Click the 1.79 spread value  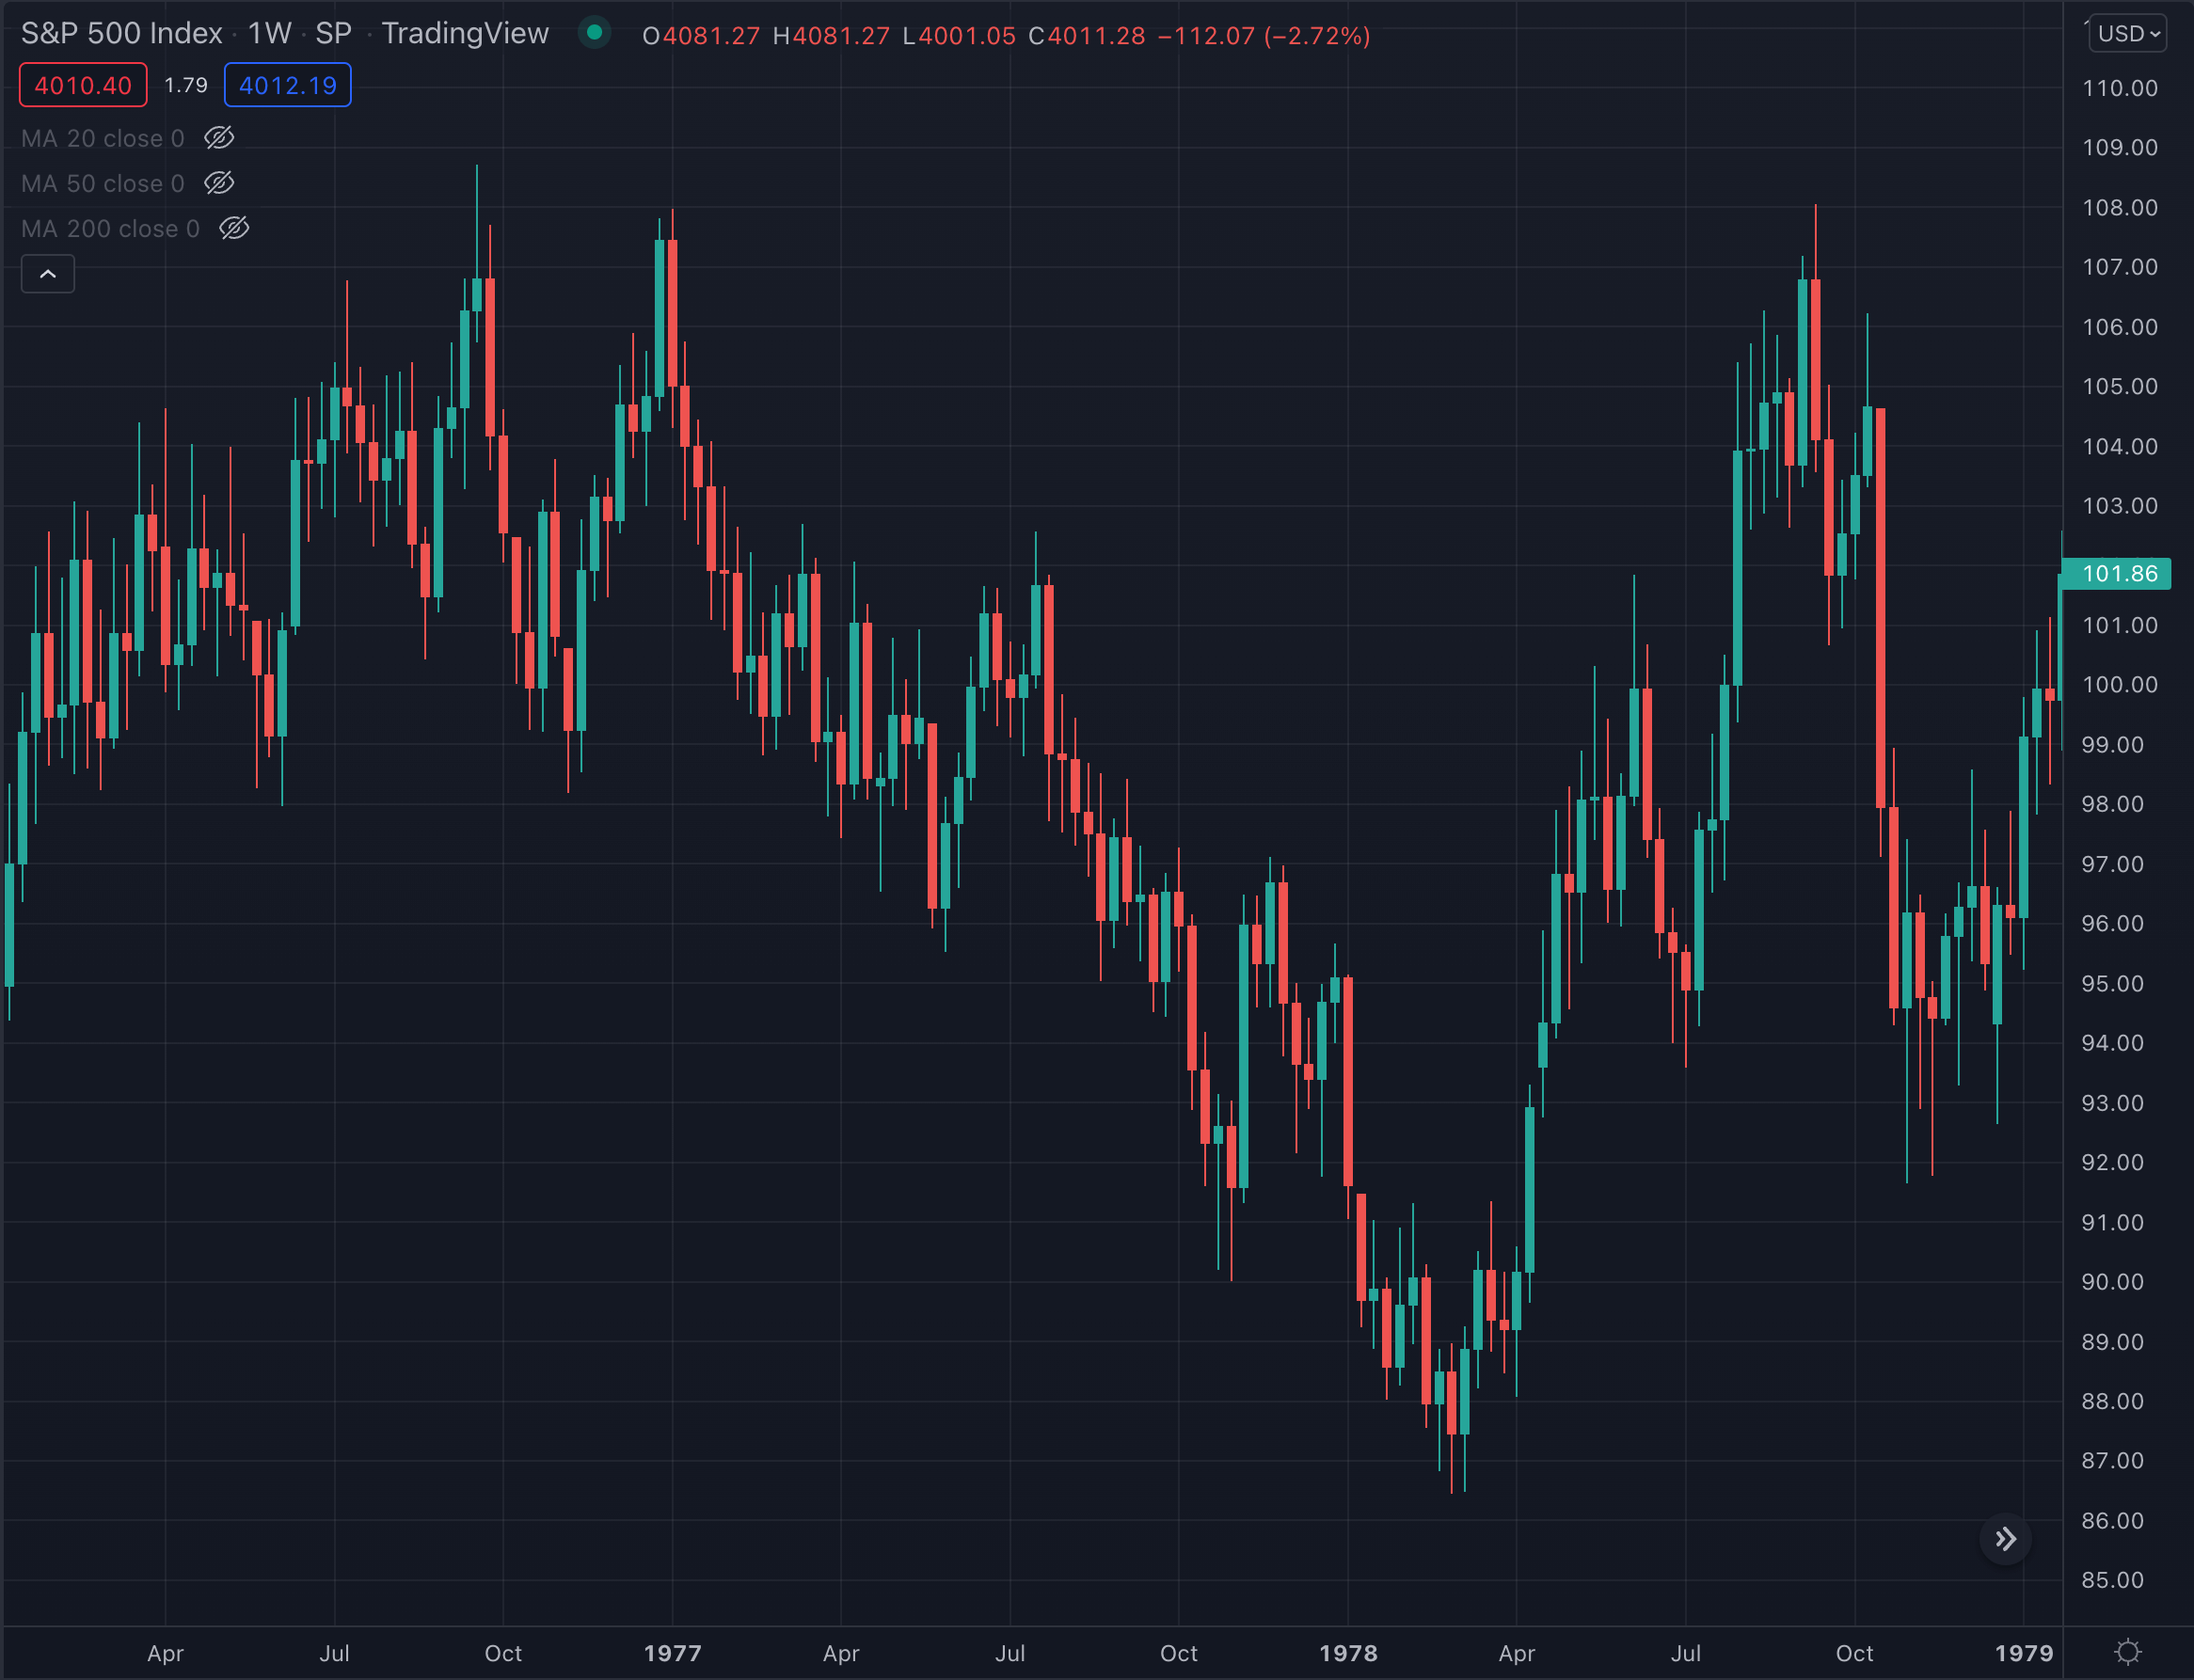[186, 85]
